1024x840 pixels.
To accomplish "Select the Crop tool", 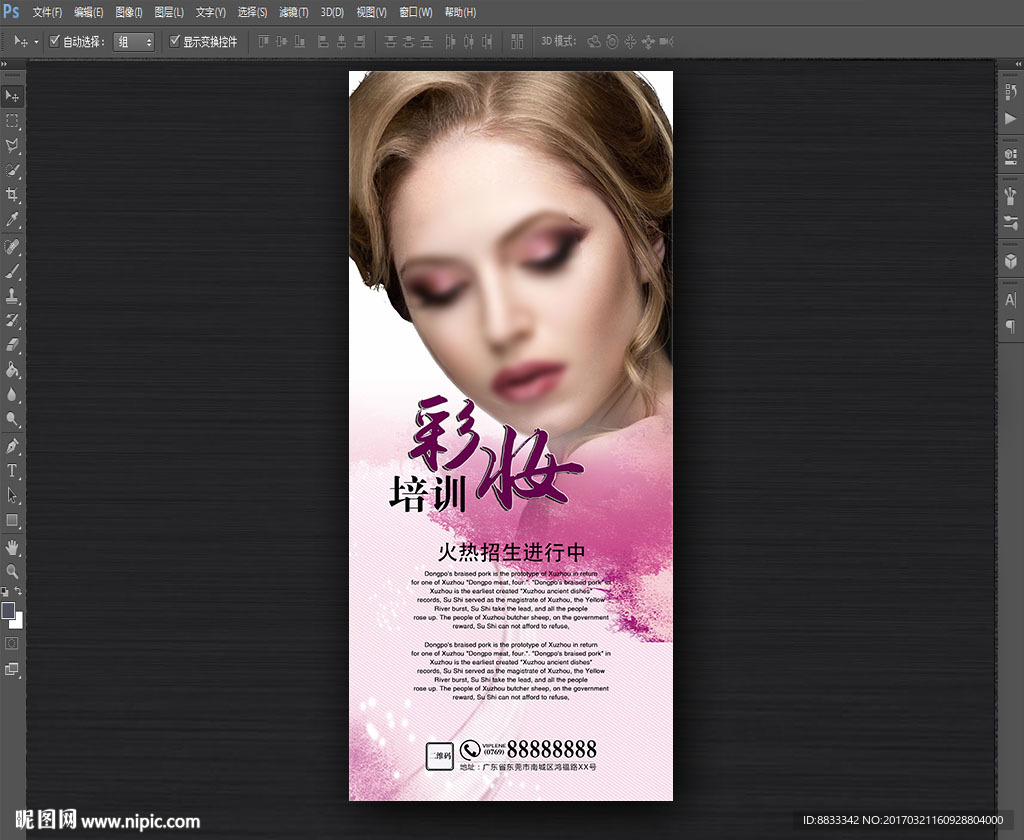I will click(x=13, y=194).
